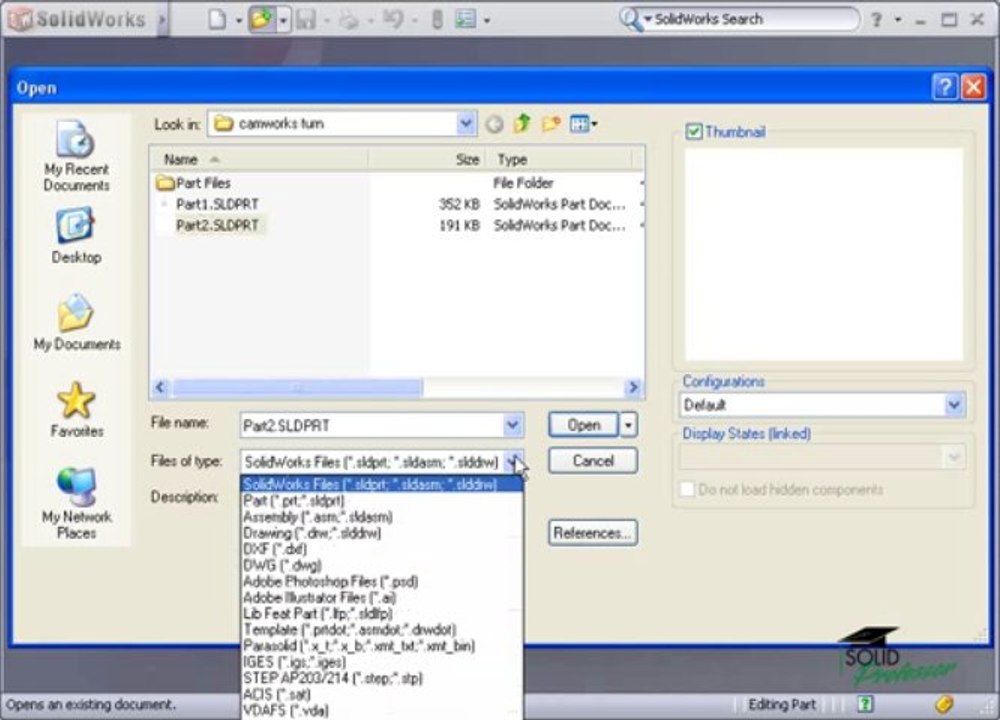Select DWG (*.dwg) file type
1000x720 pixels.
coord(381,565)
